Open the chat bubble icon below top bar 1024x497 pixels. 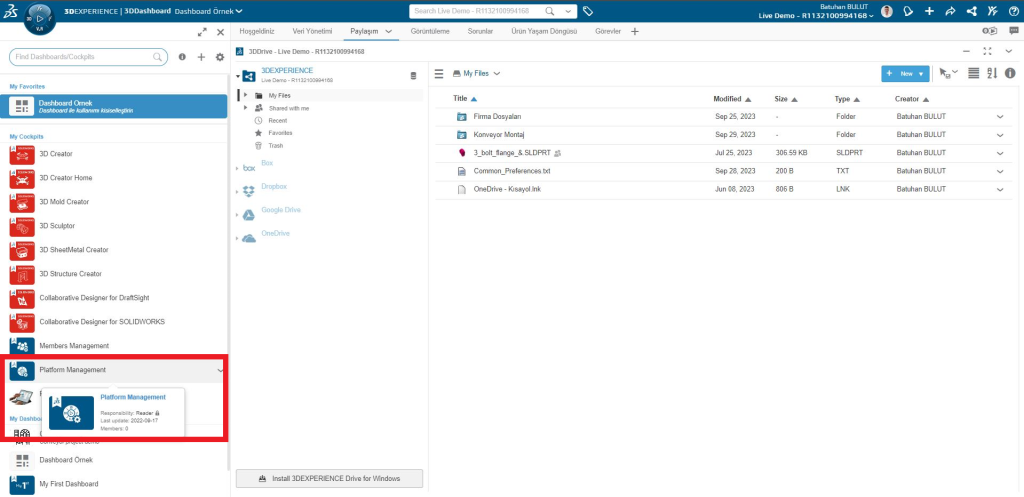1010,31
